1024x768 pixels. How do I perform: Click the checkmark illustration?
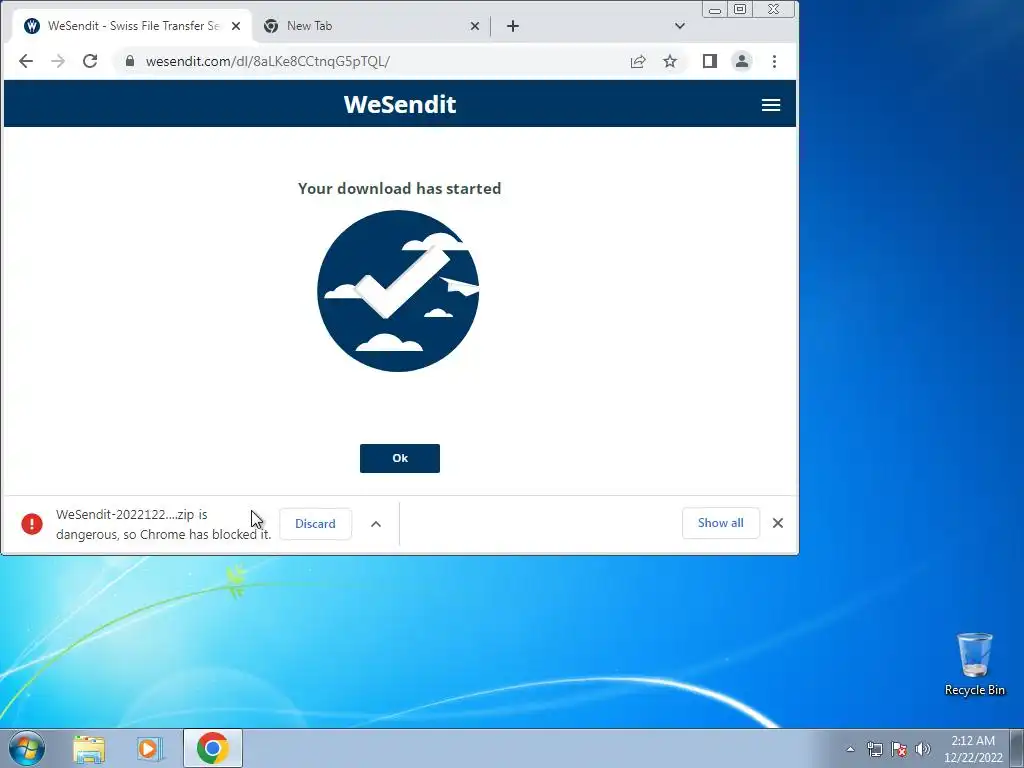398,291
